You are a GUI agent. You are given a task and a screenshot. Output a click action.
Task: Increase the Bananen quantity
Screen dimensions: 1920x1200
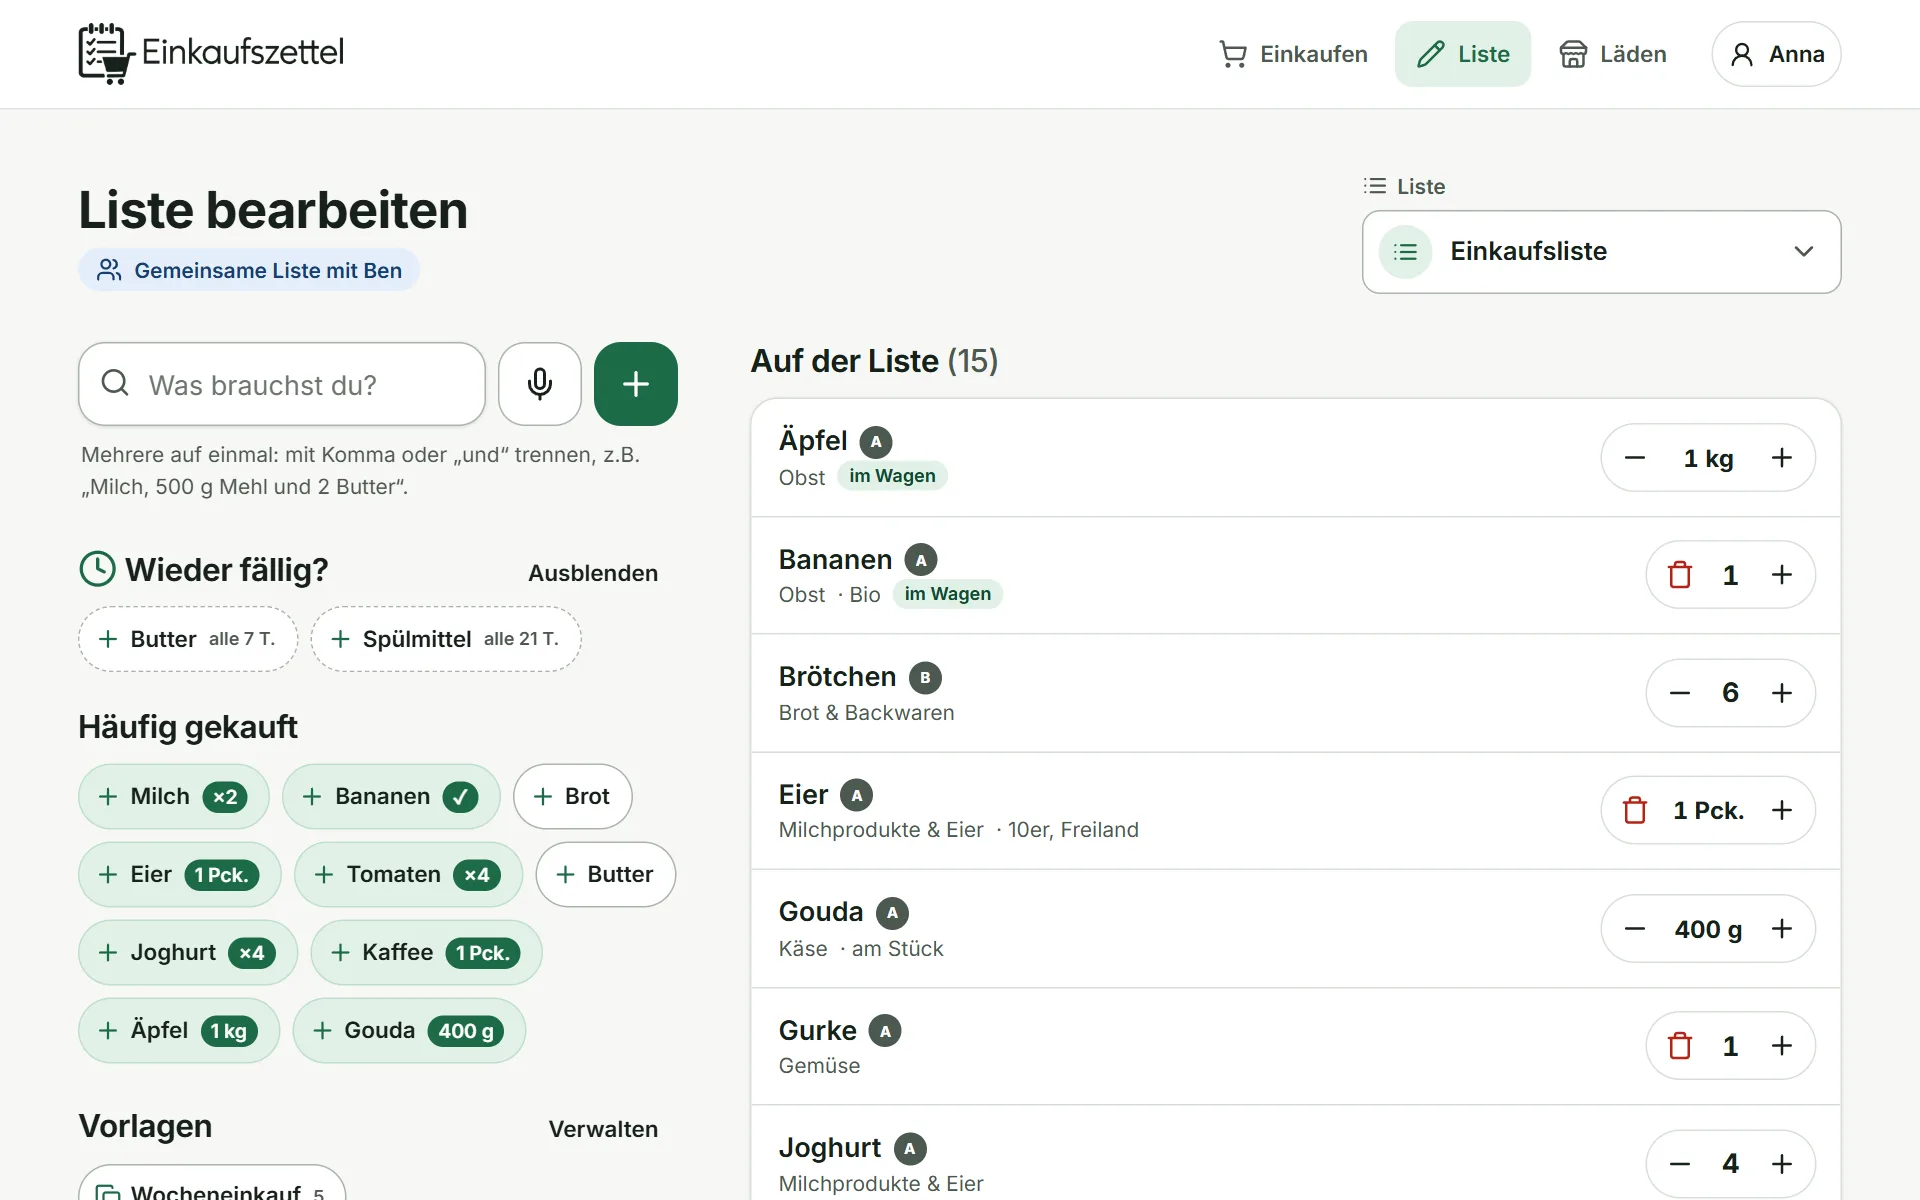(x=1782, y=575)
